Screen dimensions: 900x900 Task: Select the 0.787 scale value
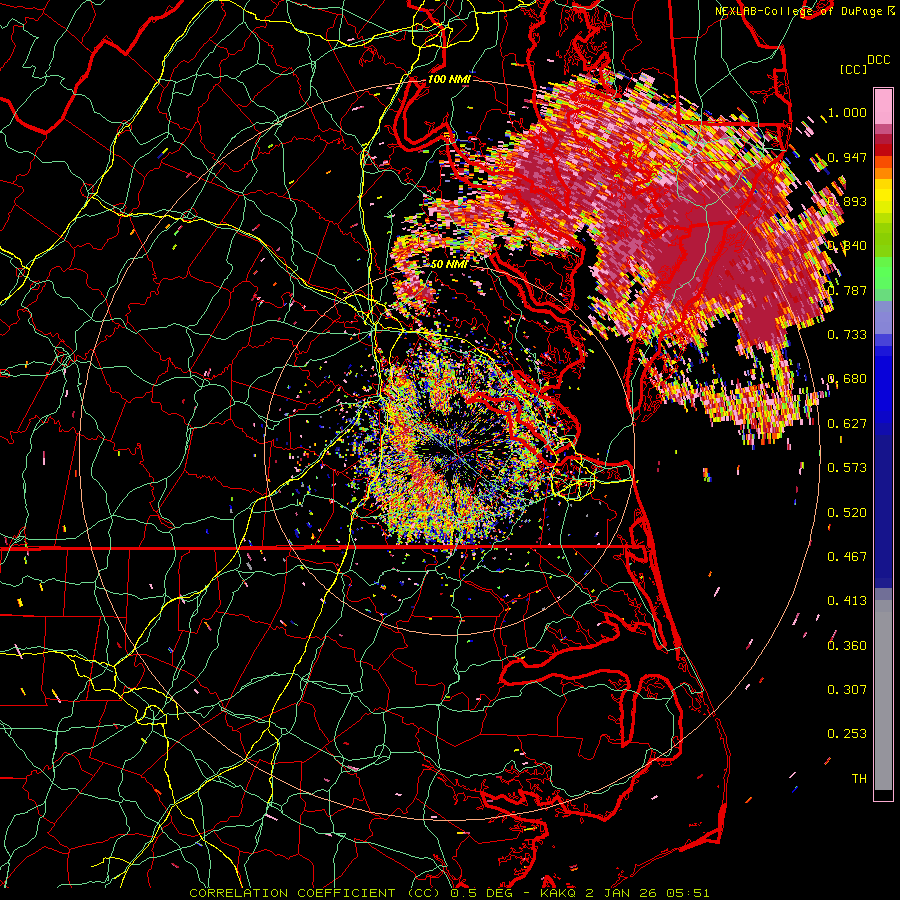coord(847,290)
